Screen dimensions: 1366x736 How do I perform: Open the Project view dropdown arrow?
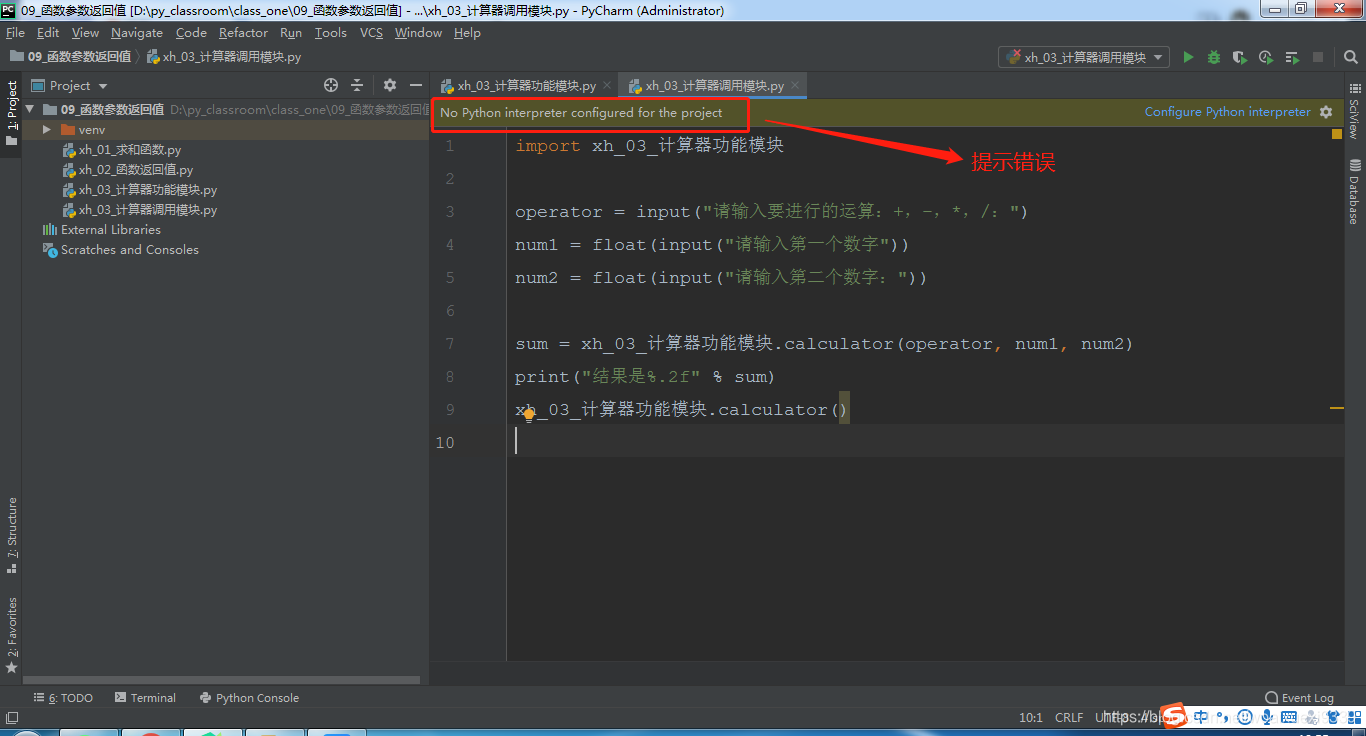click(101, 85)
